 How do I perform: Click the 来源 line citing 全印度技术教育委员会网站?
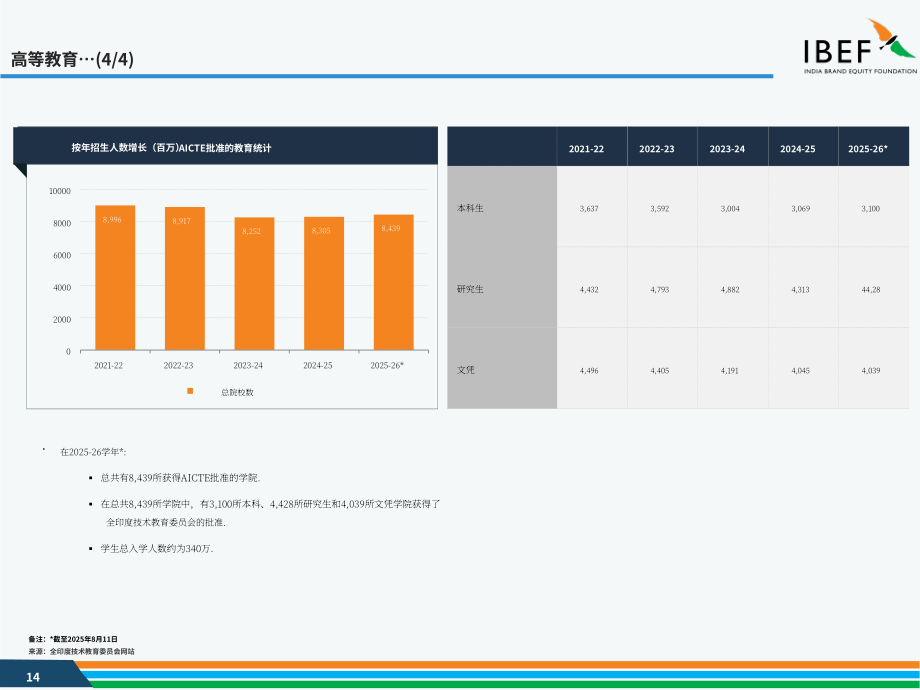tap(82, 652)
